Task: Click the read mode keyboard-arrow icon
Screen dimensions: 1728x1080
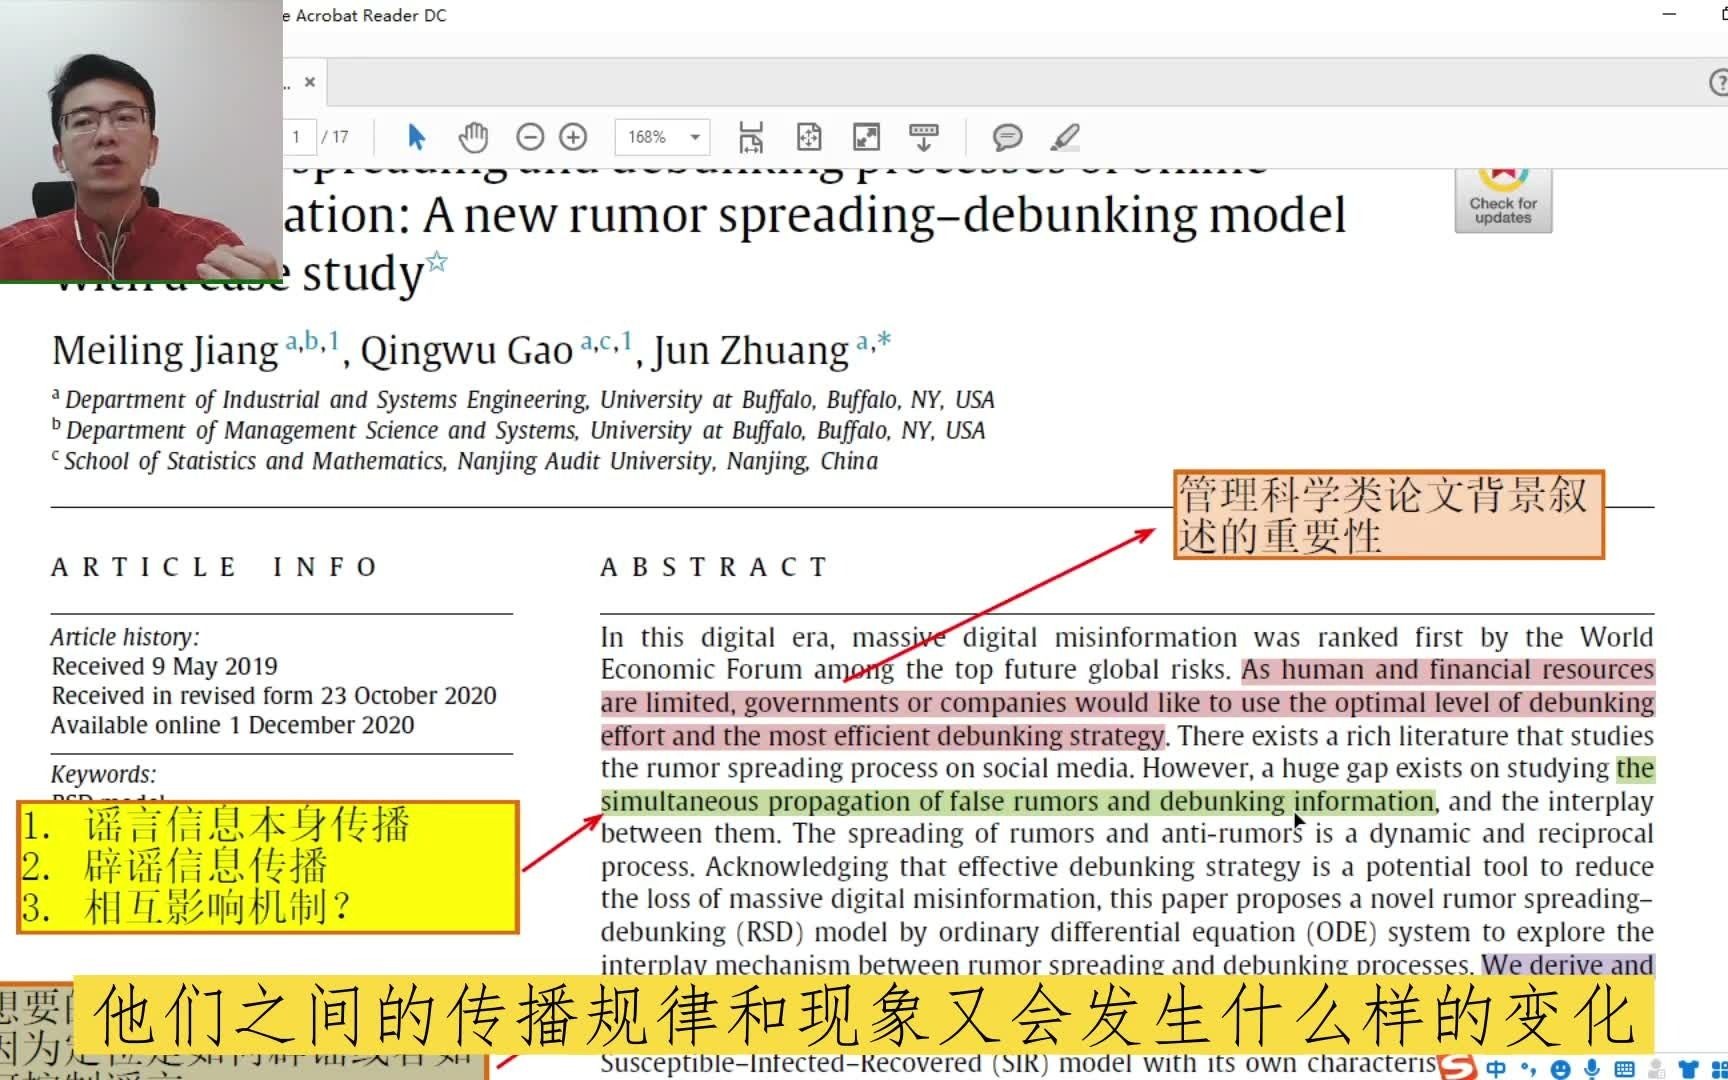Action: [923, 137]
